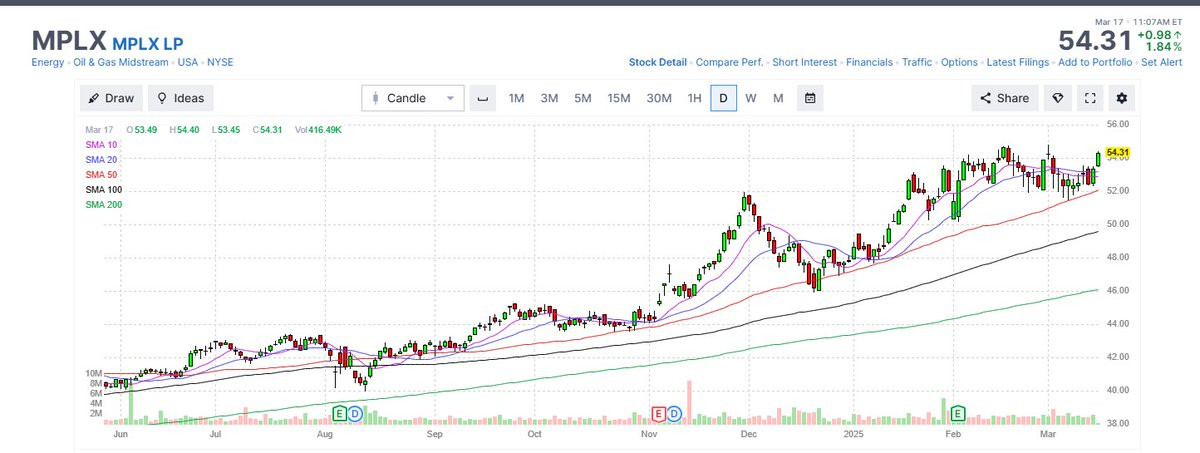Click the Share chart button
Image resolution: width=1200 pixels, height=453 pixels.
tap(1004, 98)
